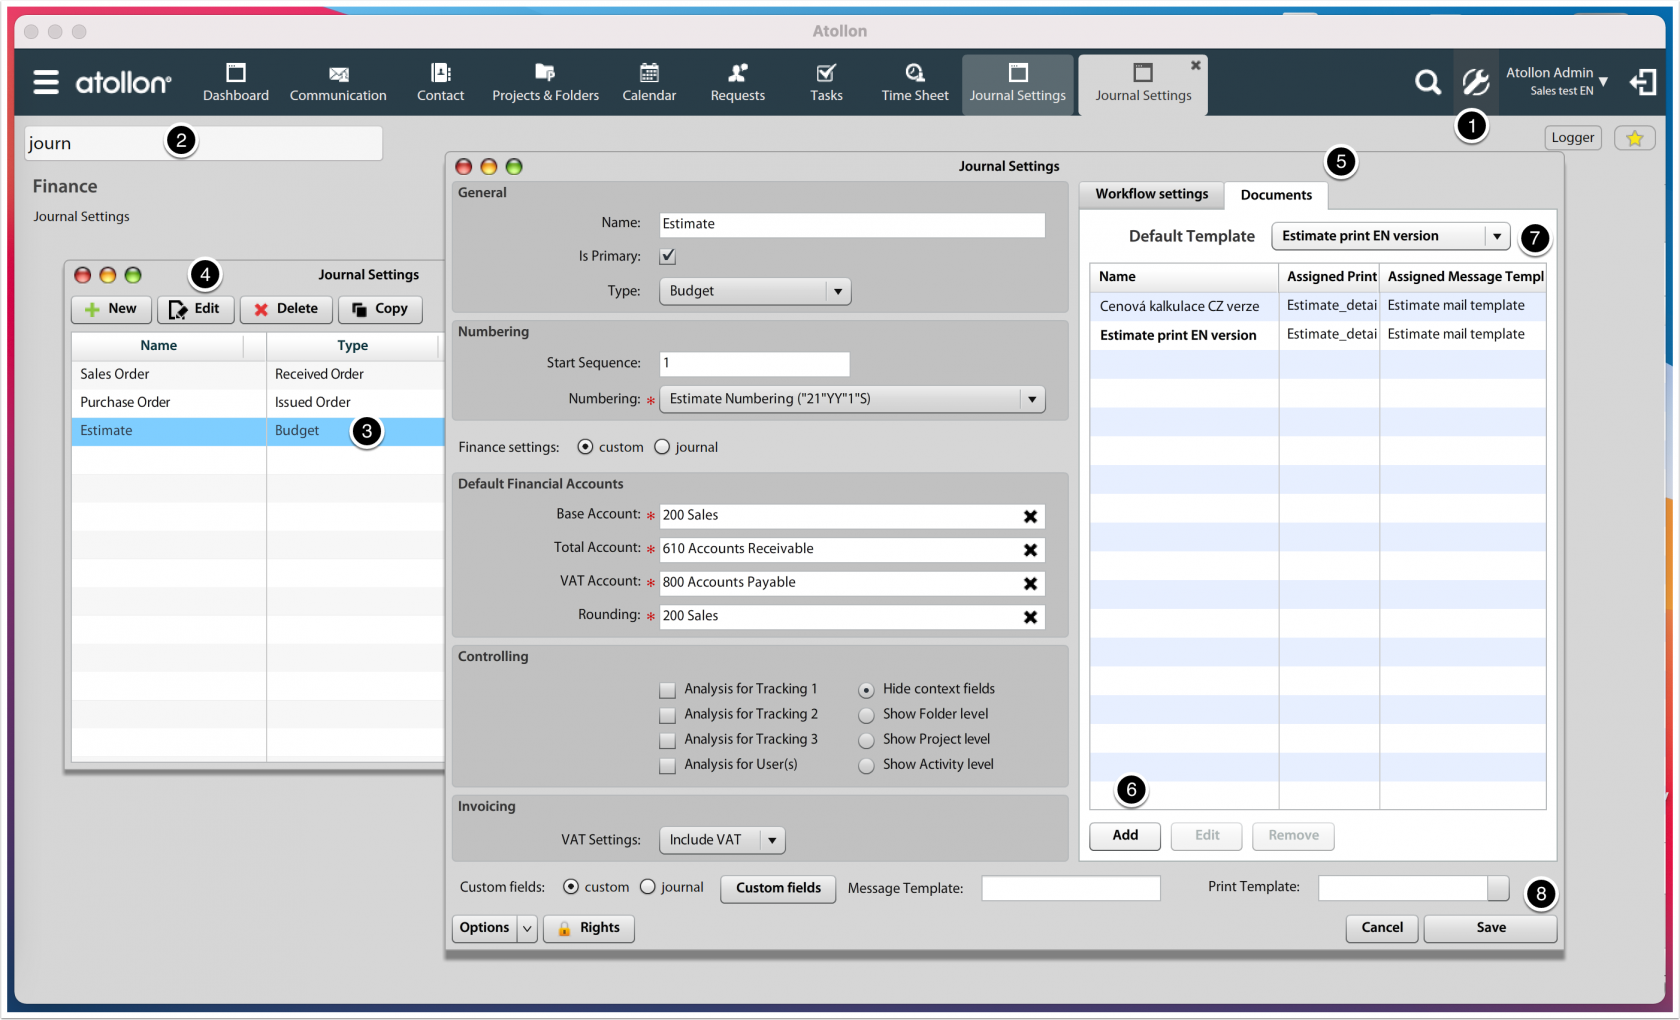The height and width of the screenshot is (1020, 1680).
Task: Expand the Options arrow menu
Action: (x=527, y=928)
